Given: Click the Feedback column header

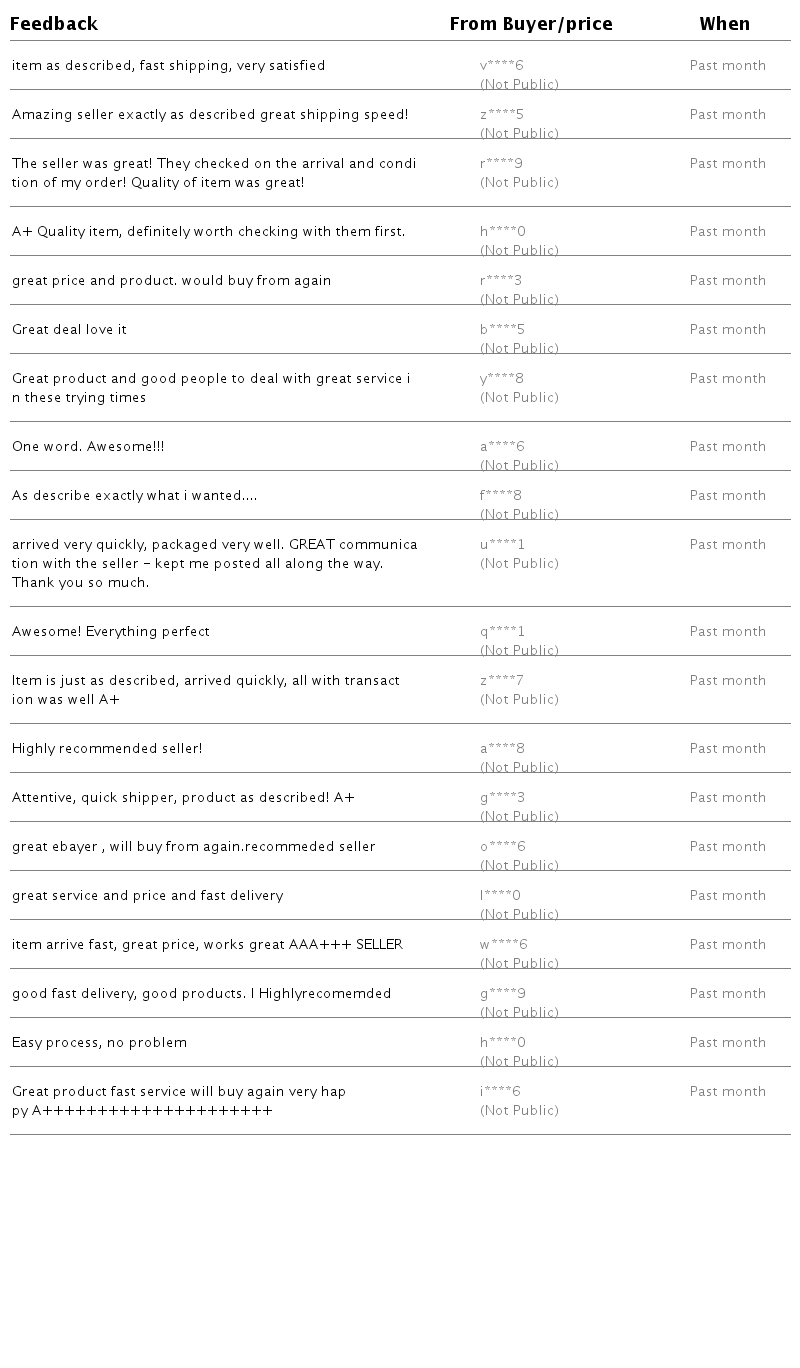Looking at the screenshot, I should pyautogui.click(x=54, y=24).
